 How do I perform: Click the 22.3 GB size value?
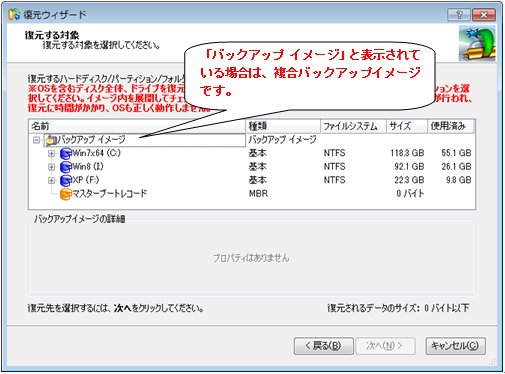pos(409,180)
